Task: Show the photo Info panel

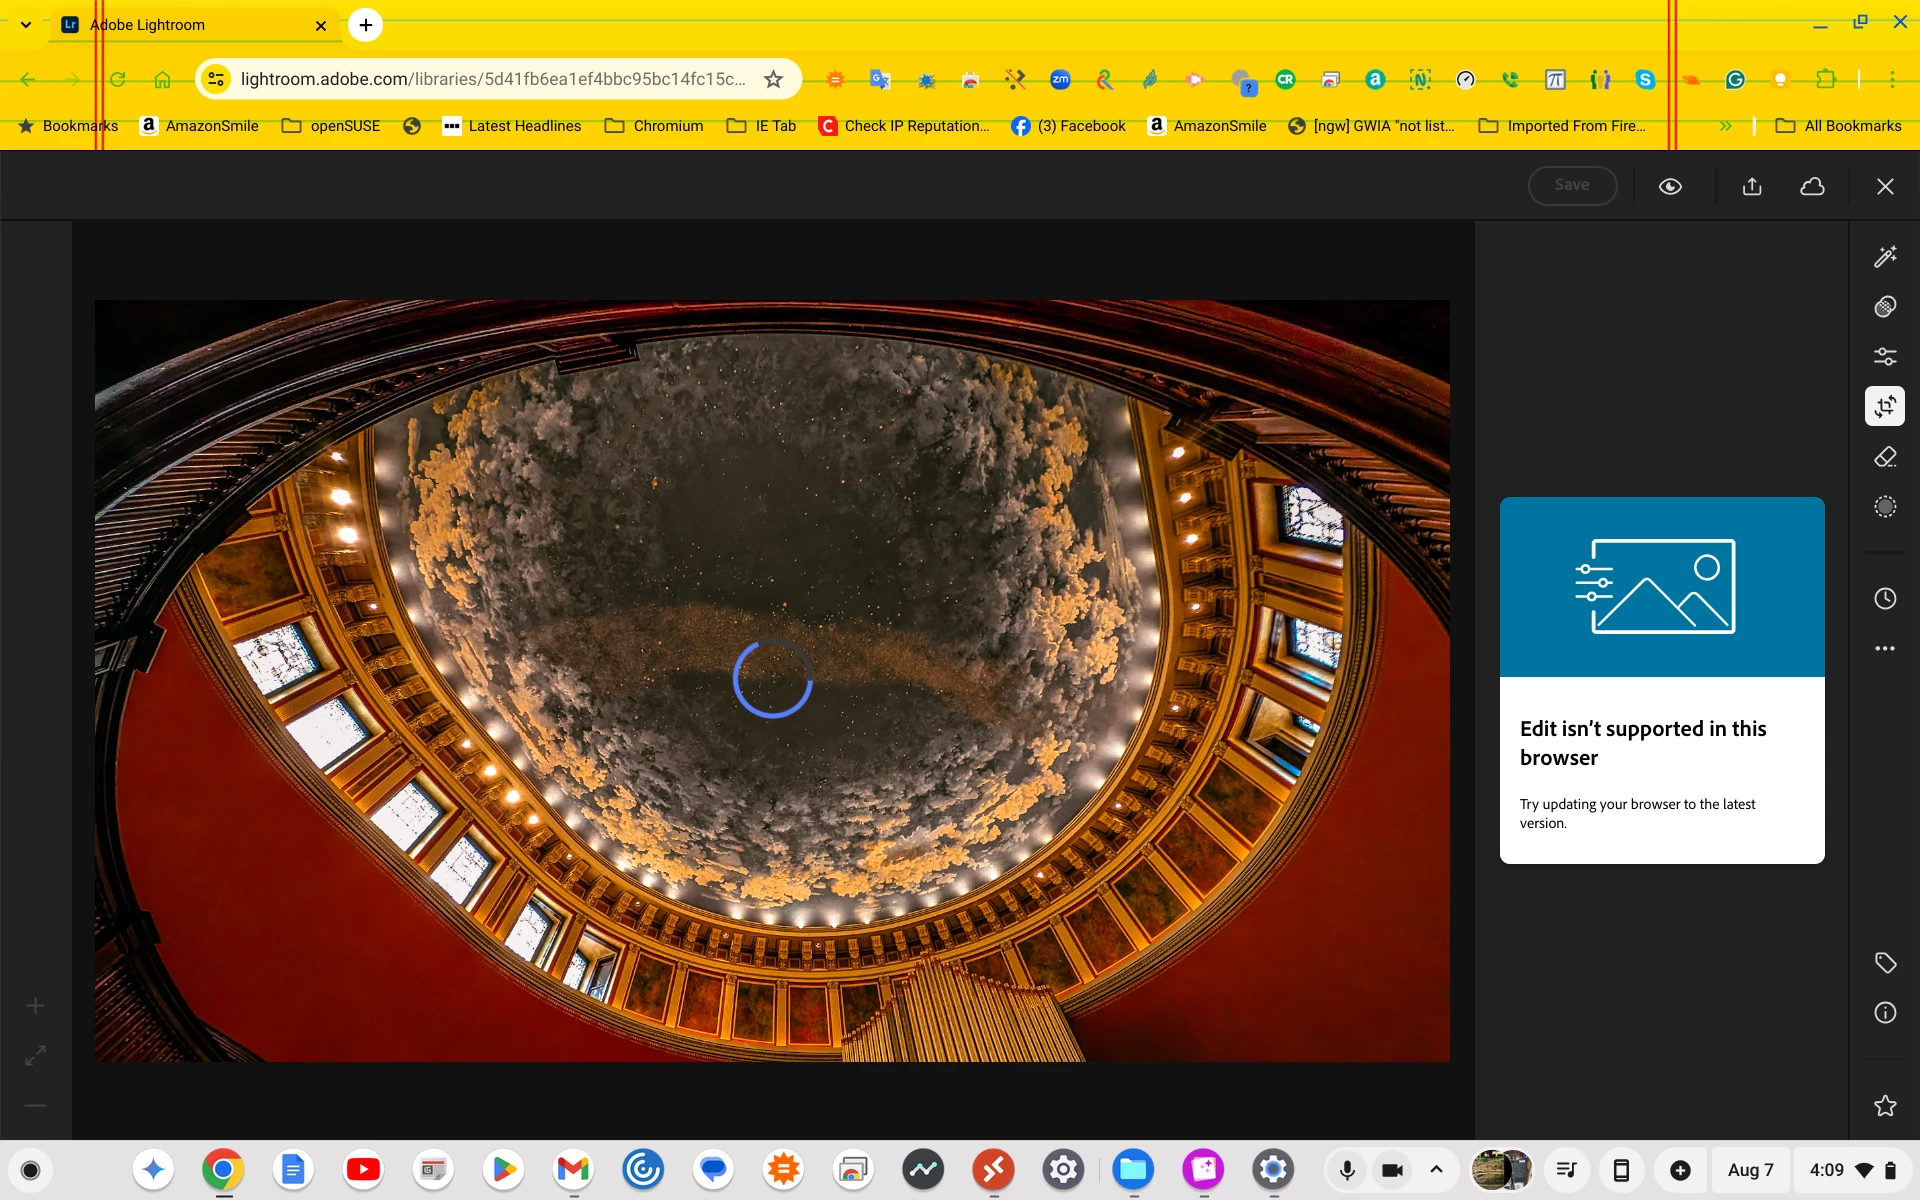Action: [x=1885, y=1013]
